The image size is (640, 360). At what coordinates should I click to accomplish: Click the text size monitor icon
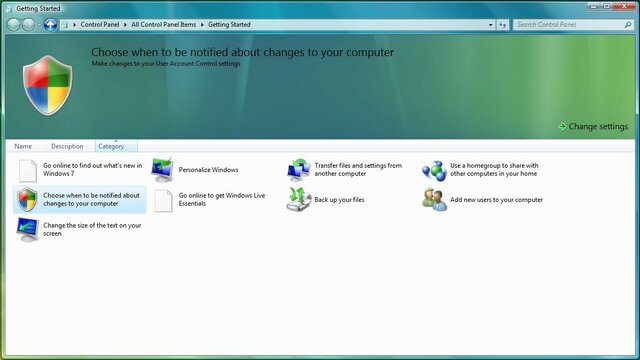(27, 229)
